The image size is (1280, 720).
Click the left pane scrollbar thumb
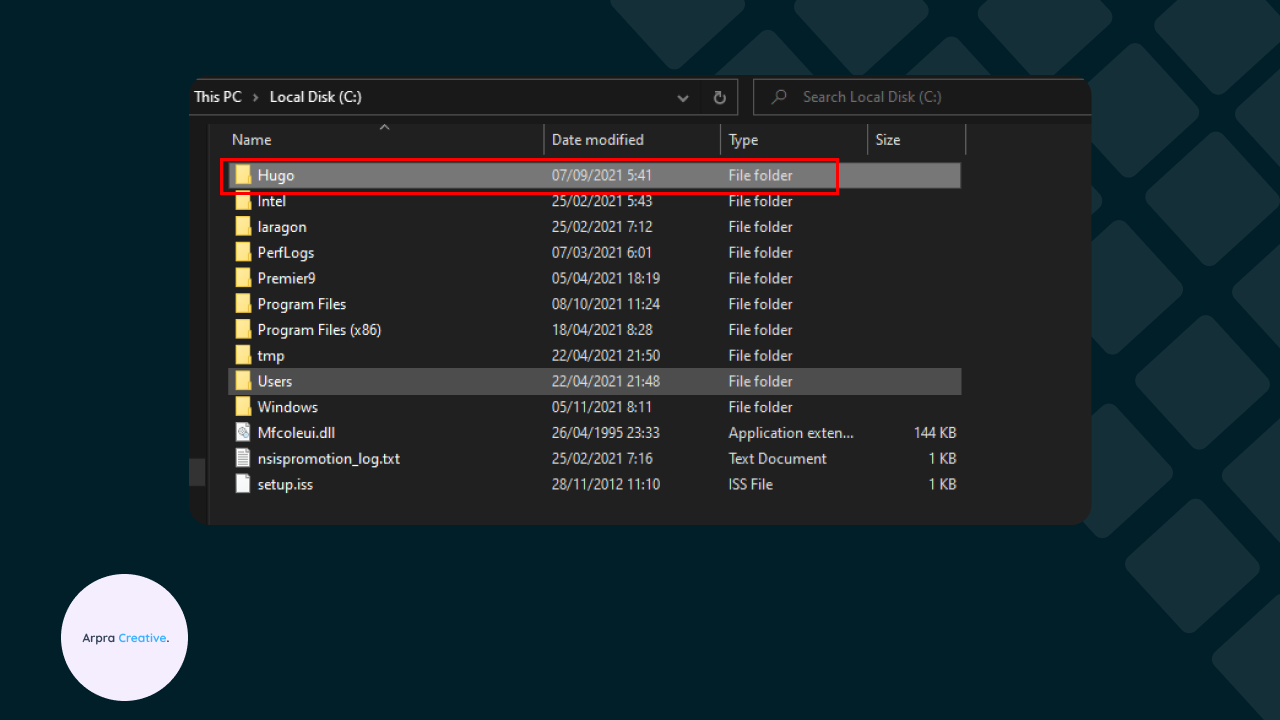point(197,472)
